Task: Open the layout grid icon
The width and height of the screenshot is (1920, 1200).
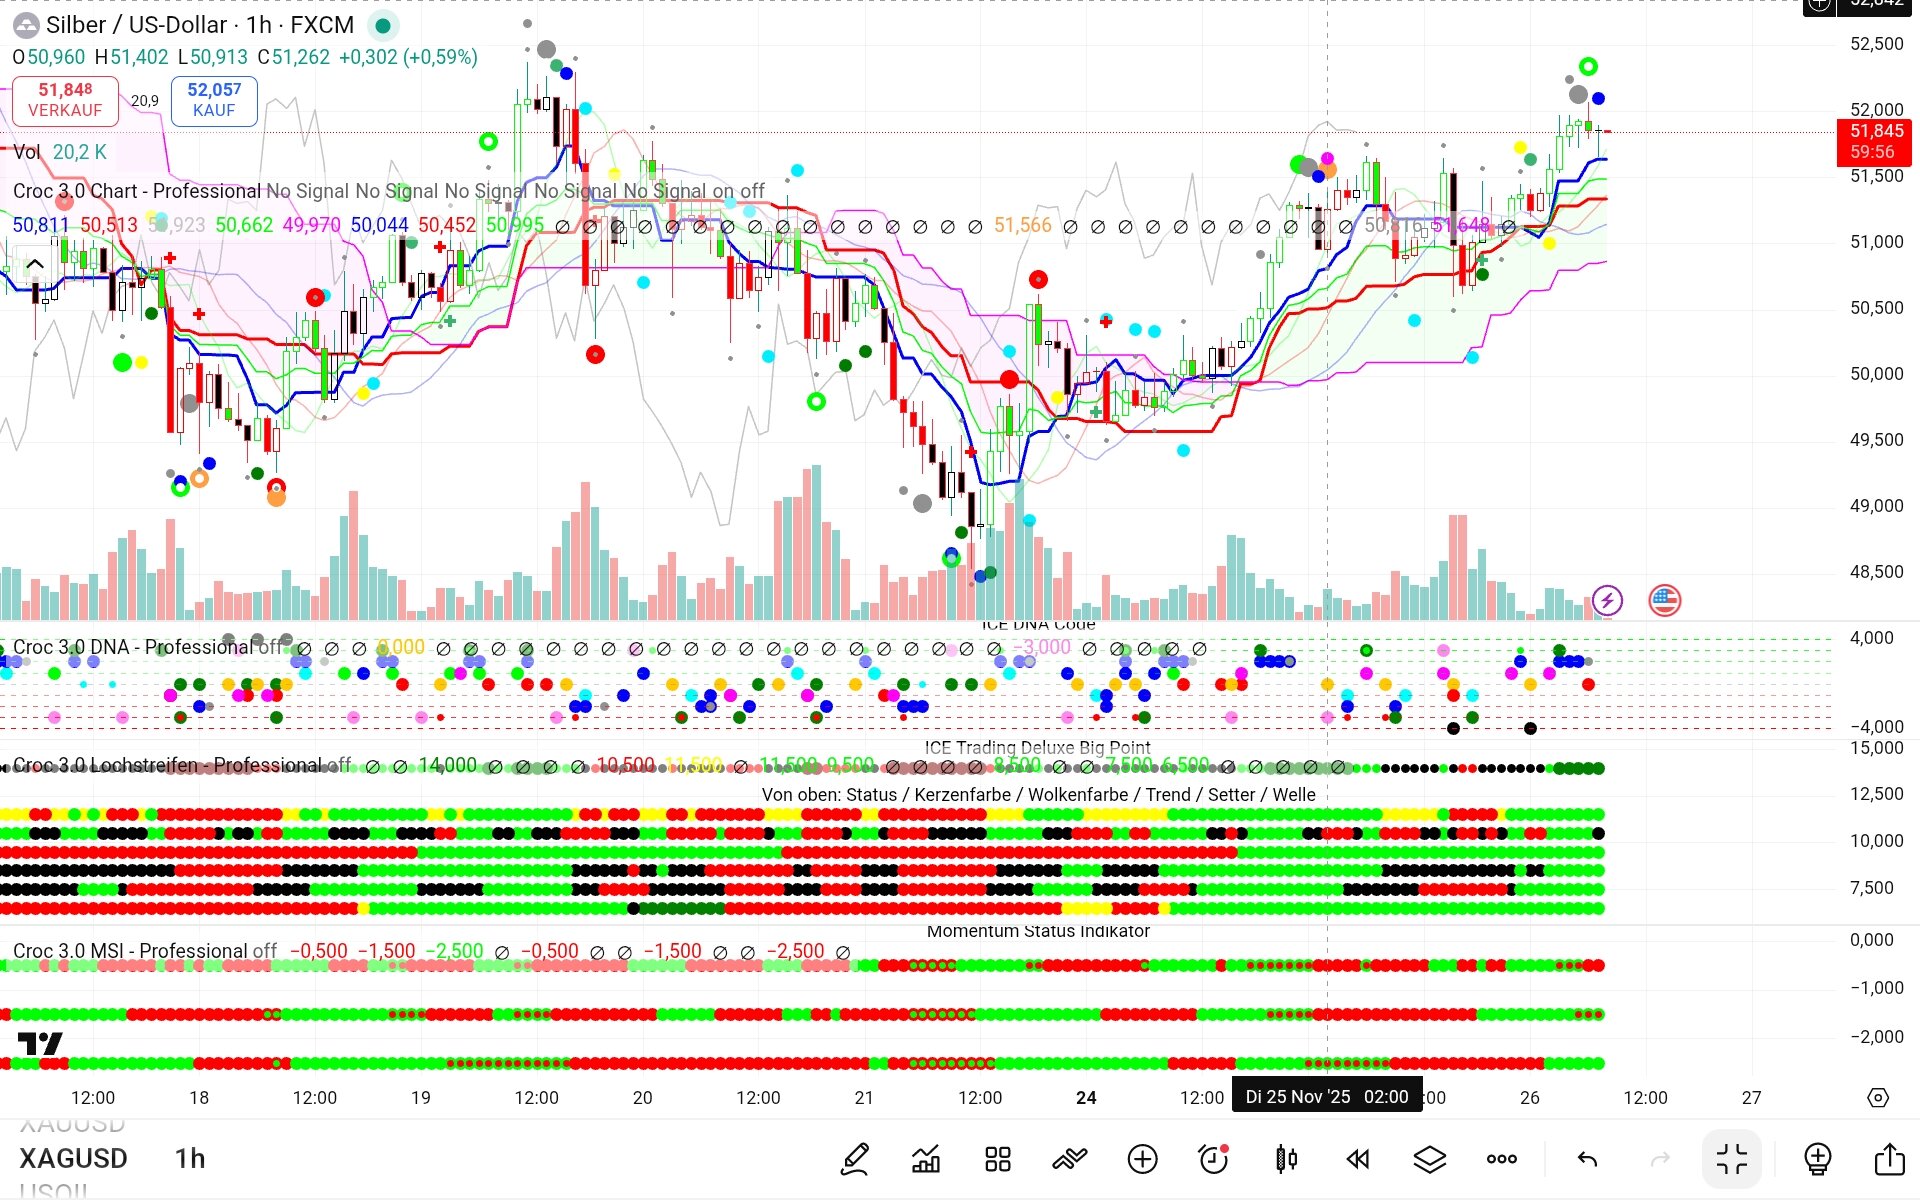Action: 997,1159
